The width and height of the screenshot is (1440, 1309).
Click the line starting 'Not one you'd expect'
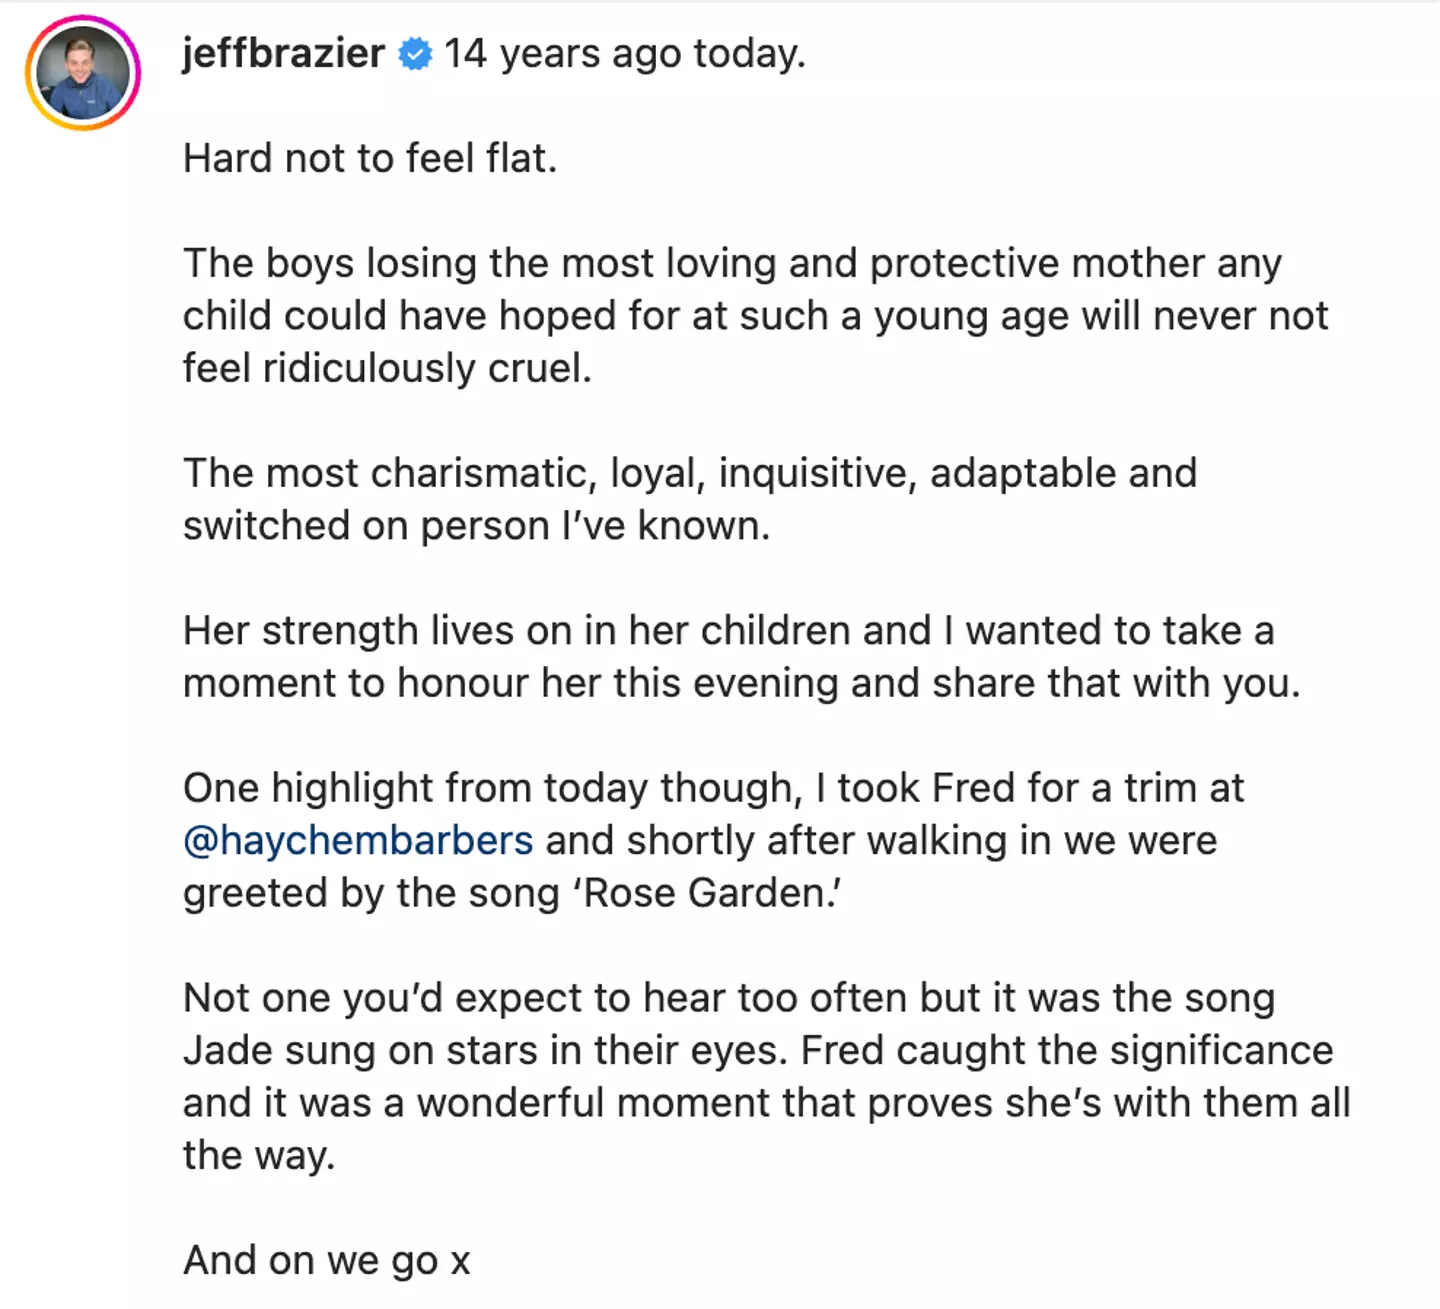click(728, 998)
